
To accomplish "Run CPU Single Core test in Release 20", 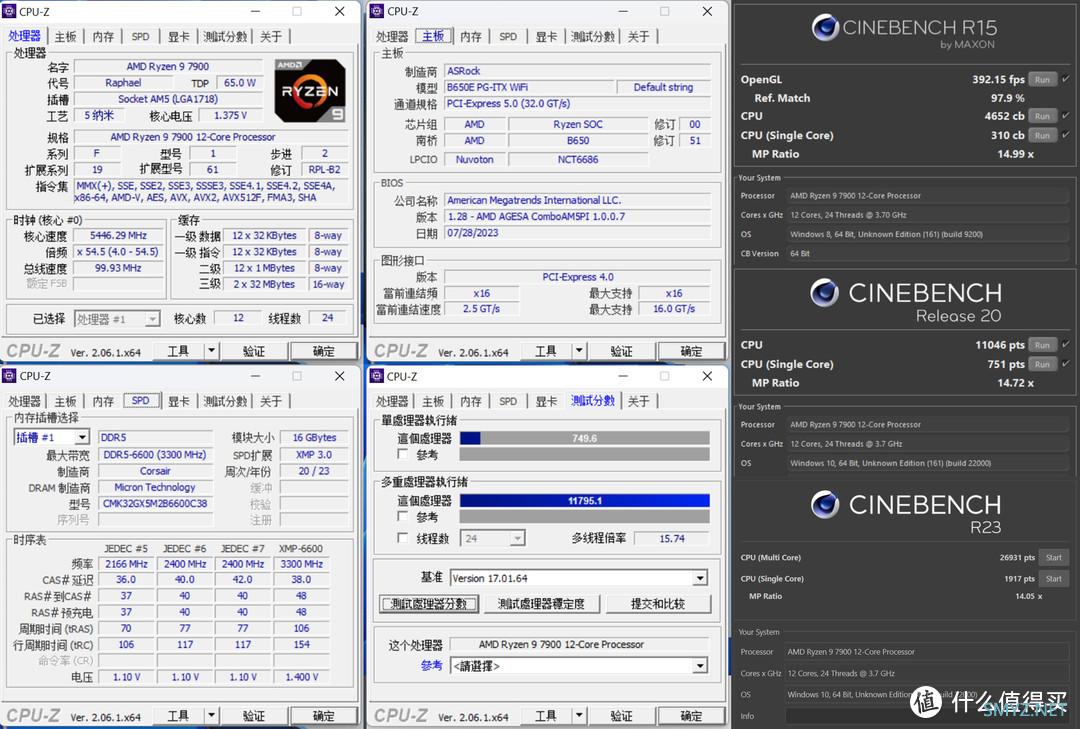I will point(1042,364).
